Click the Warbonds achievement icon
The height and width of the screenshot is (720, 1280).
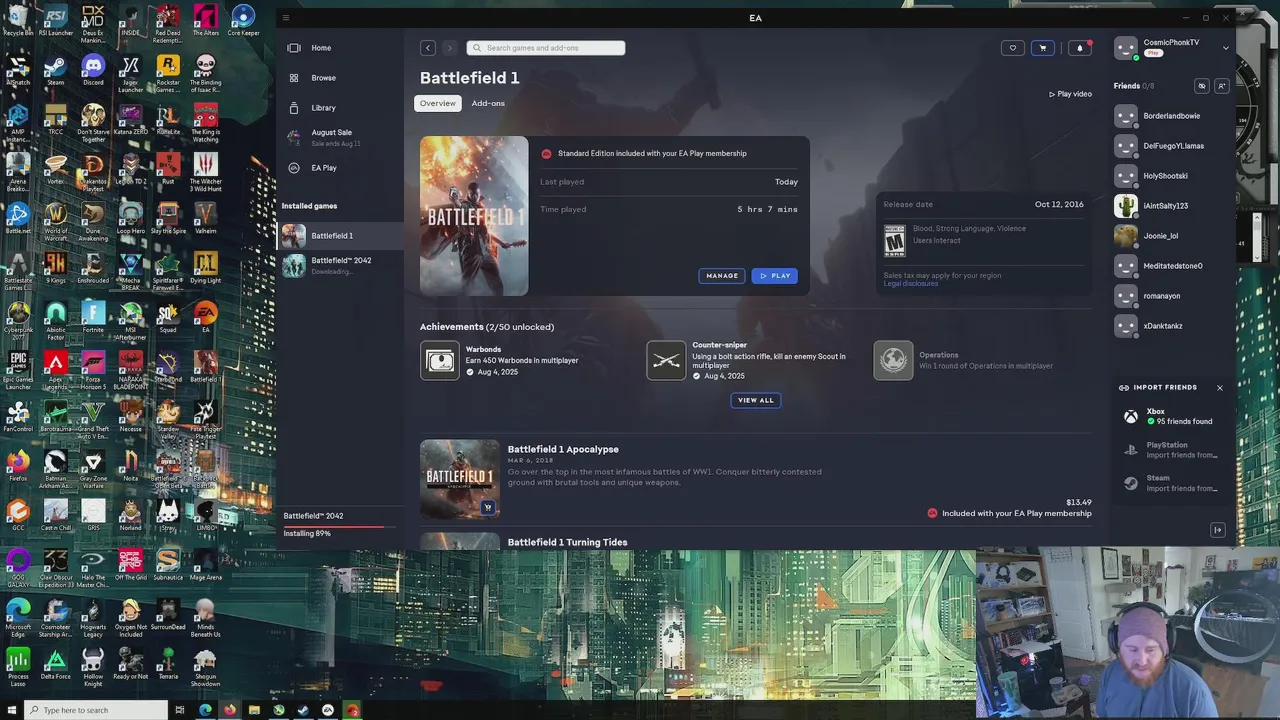440,361
